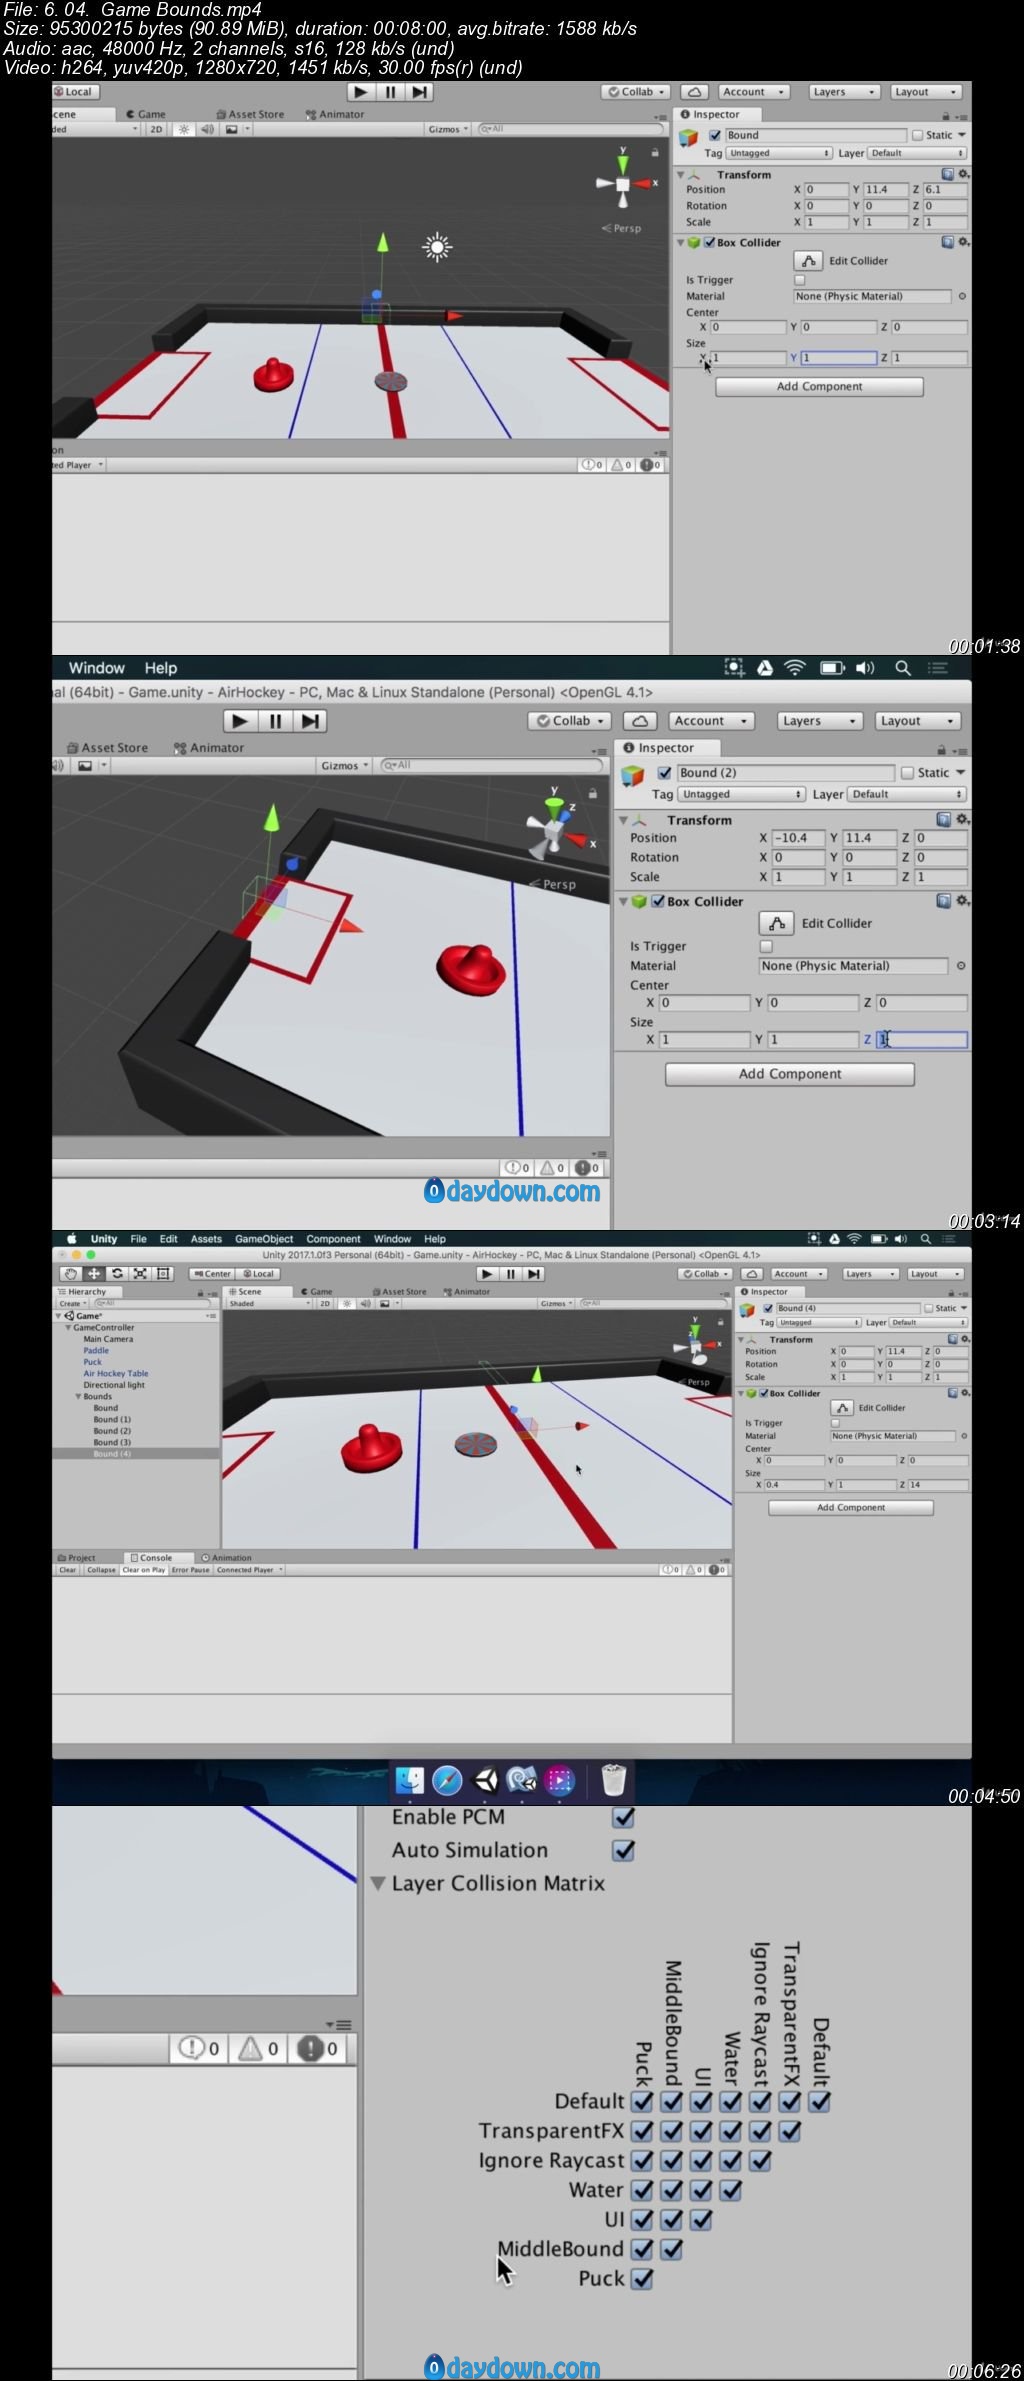Select Main Camera in Hierarchy
Image resolution: width=1024 pixels, height=2381 pixels.
pyautogui.click(x=108, y=1339)
